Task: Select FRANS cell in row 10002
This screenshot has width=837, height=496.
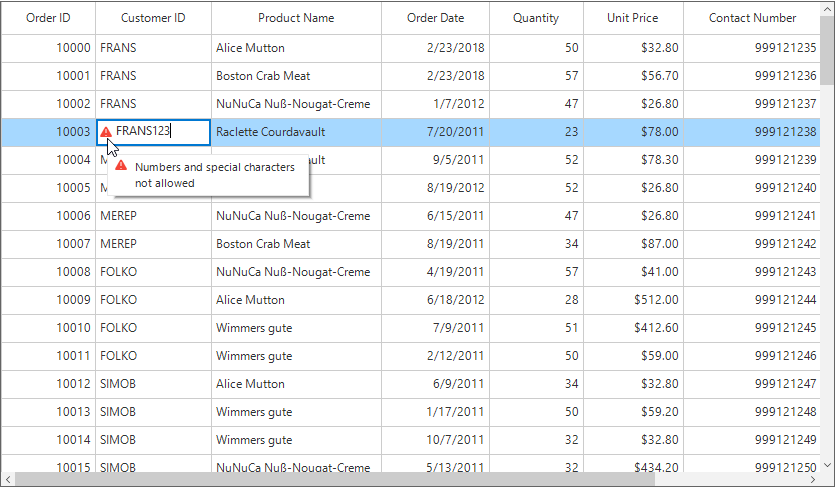Action: 153,104
